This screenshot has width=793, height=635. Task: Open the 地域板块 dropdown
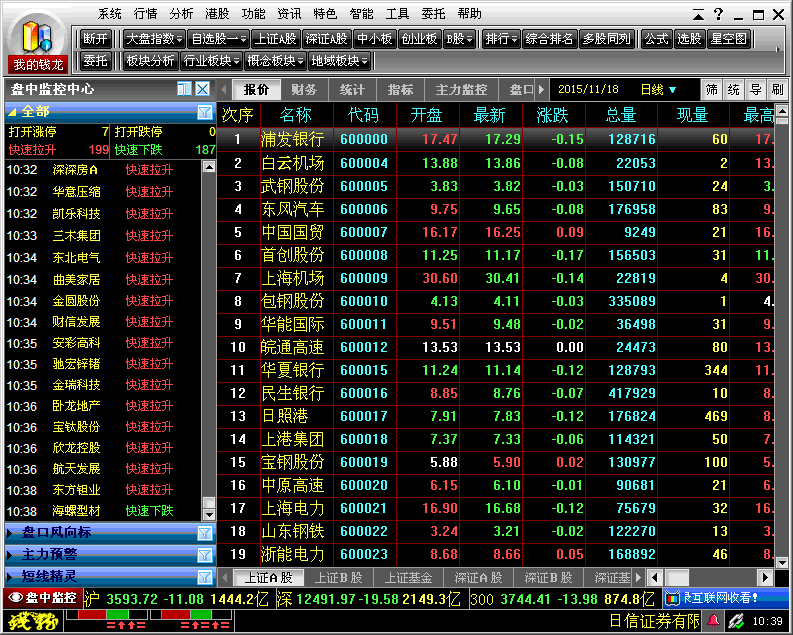(339, 61)
